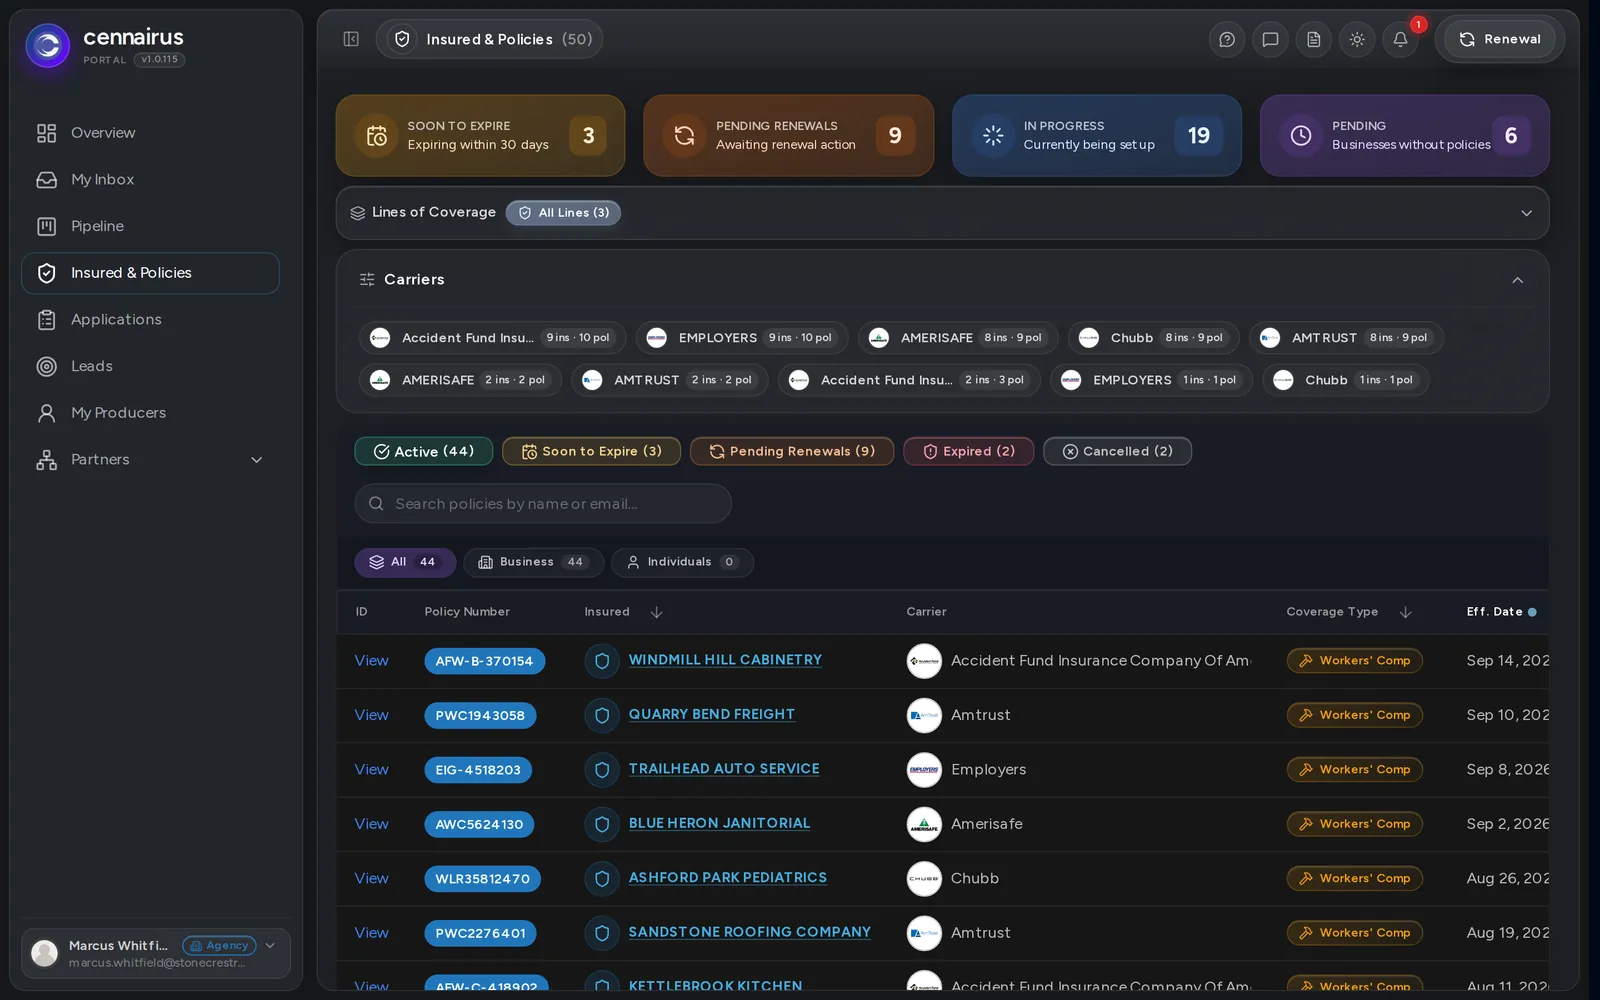1600x1000 pixels.
Task: Click the Pending card clock icon
Action: pyautogui.click(x=1301, y=136)
